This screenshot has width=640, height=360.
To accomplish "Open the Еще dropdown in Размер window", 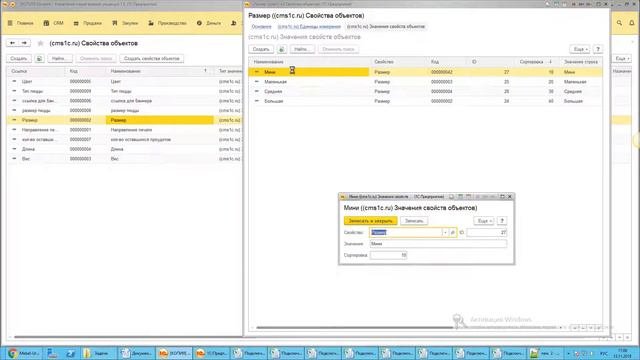I will click(580, 49).
